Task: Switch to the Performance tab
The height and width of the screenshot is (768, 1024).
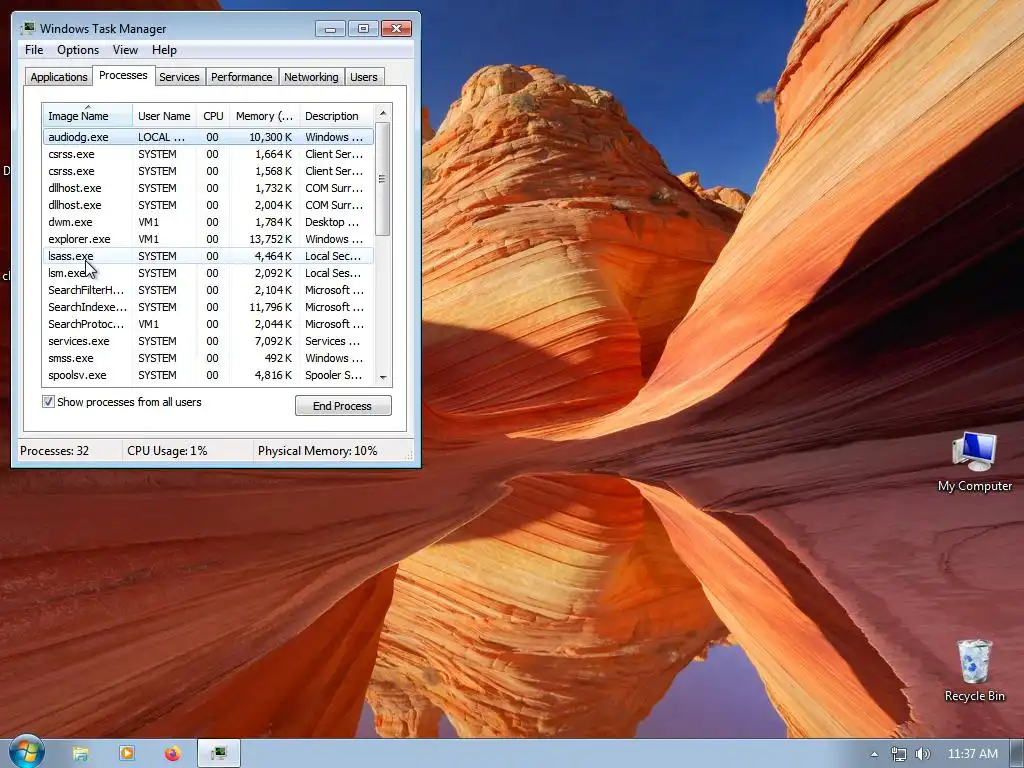Action: click(241, 76)
